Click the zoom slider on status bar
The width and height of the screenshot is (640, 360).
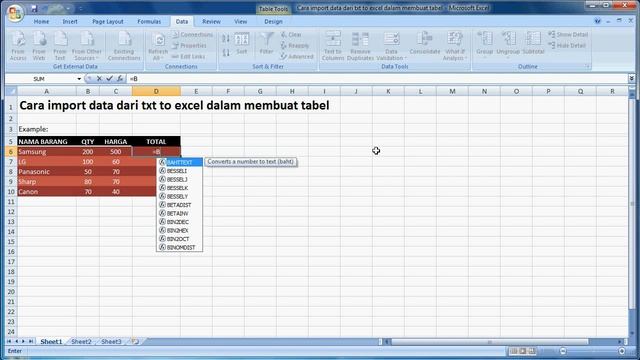pos(592,351)
